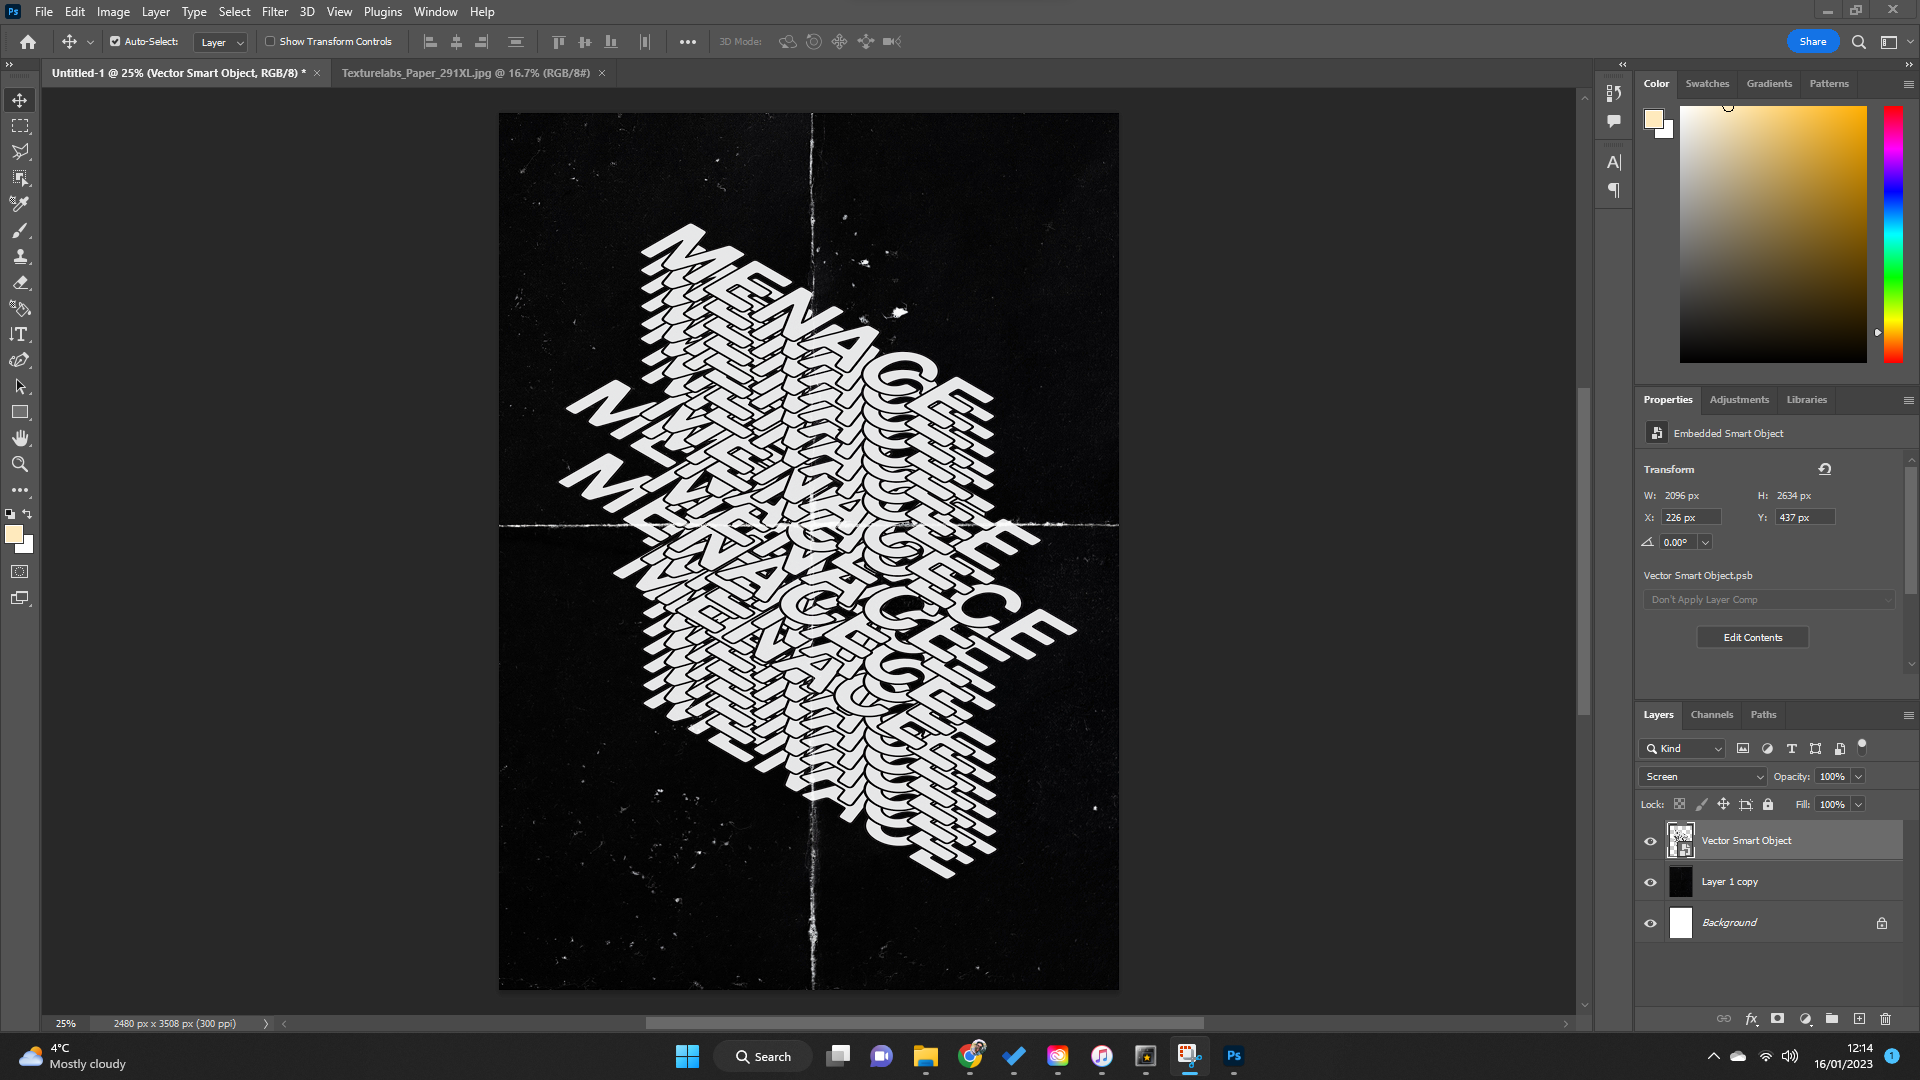The height and width of the screenshot is (1080, 1920).
Task: Add a layer mask to the selected layer
Action: (1777, 1019)
